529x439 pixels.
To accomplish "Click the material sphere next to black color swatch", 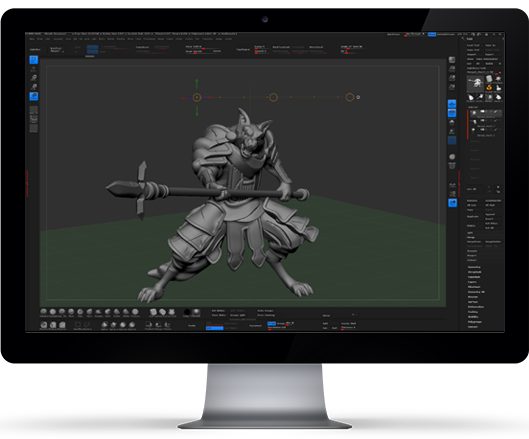I will [x=196, y=312].
